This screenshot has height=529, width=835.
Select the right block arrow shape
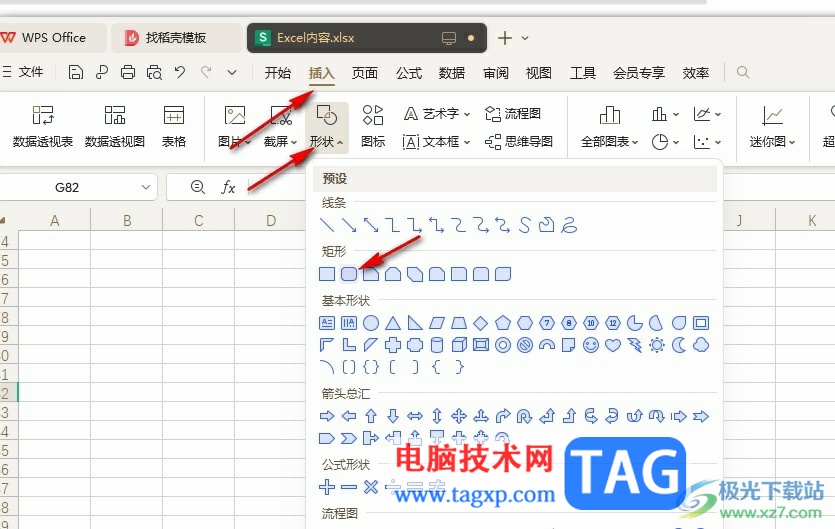point(327,416)
